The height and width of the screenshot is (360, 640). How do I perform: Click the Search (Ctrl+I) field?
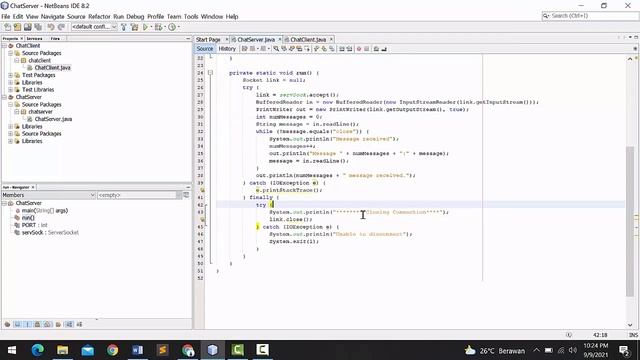click(590, 16)
